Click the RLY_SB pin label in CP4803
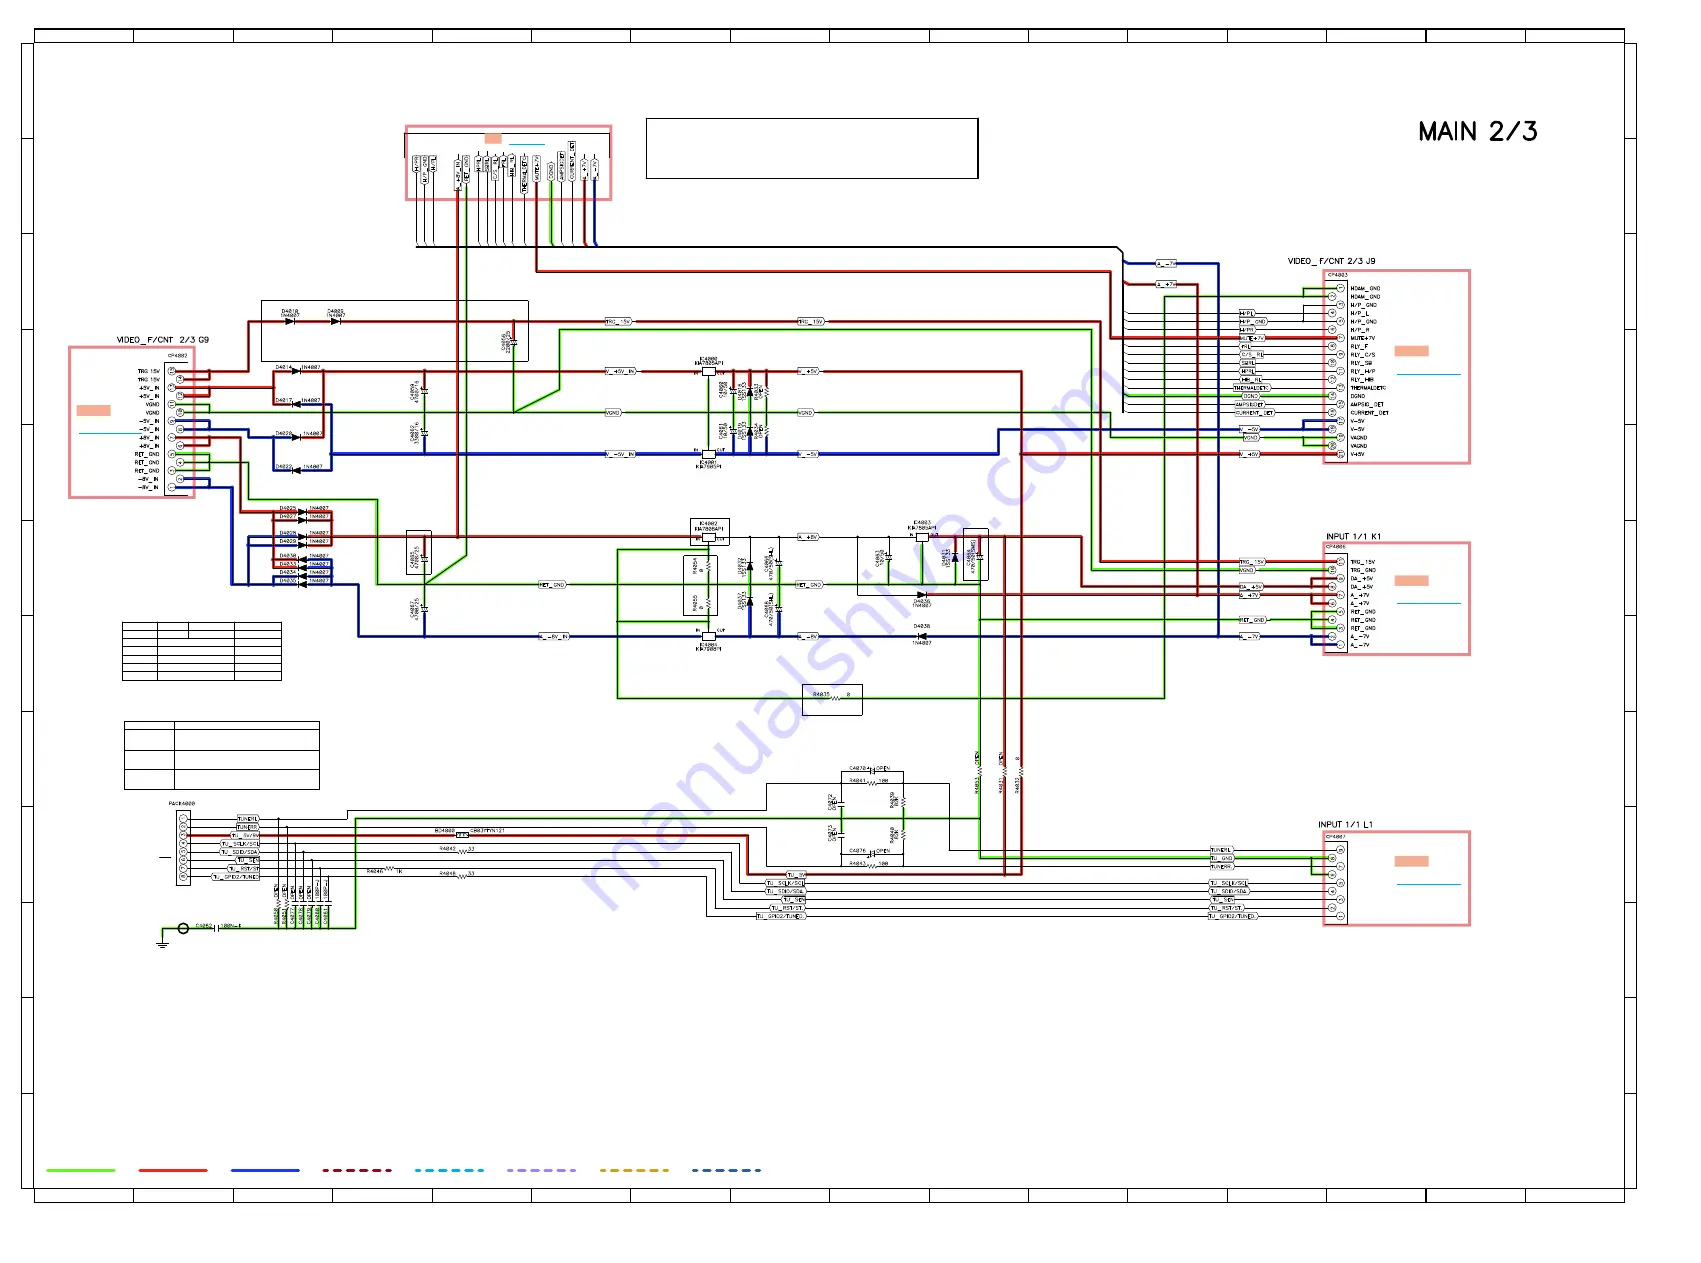Screen dimensions: 1701x1263 click(x=1362, y=363)
